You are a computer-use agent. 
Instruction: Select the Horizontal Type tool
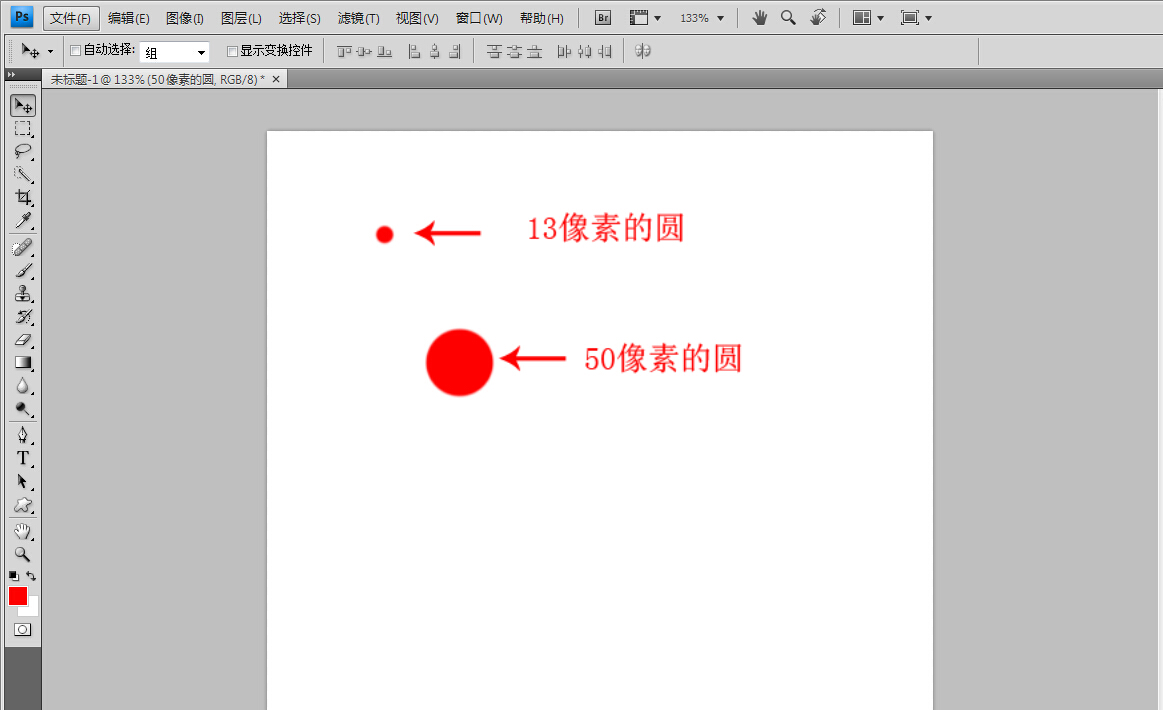23,458
